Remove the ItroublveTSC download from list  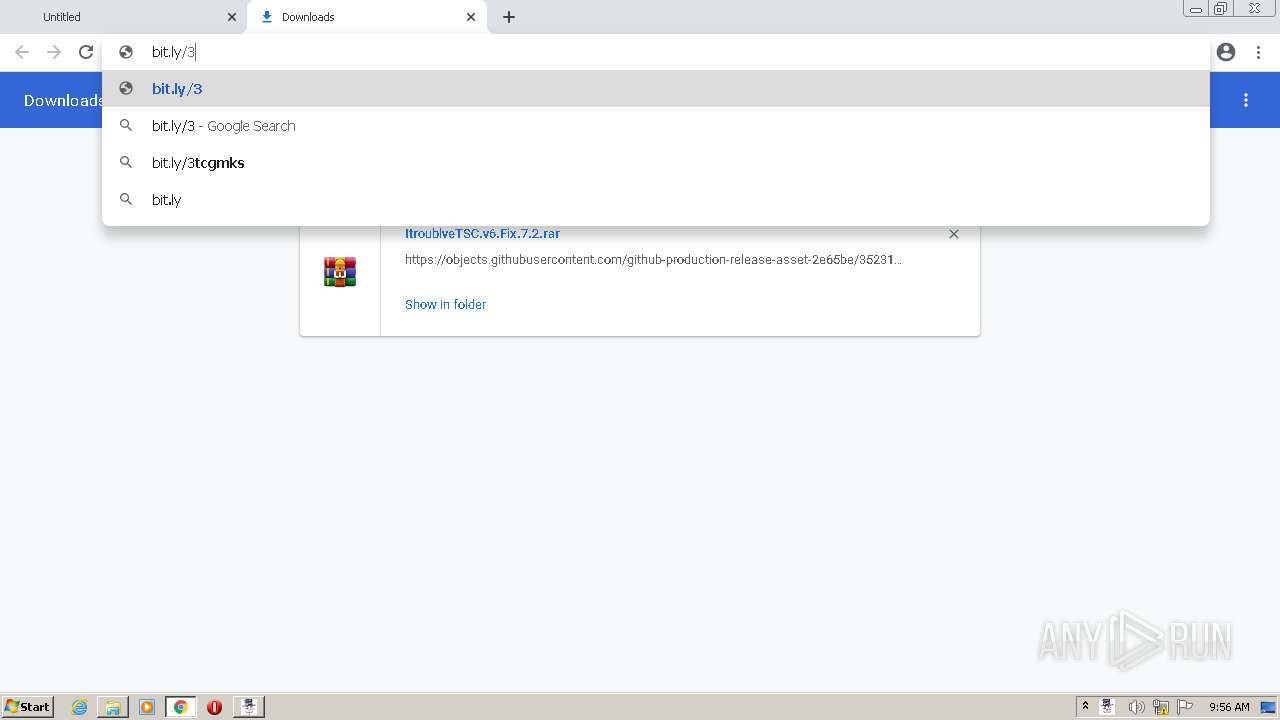coord(954,234)
